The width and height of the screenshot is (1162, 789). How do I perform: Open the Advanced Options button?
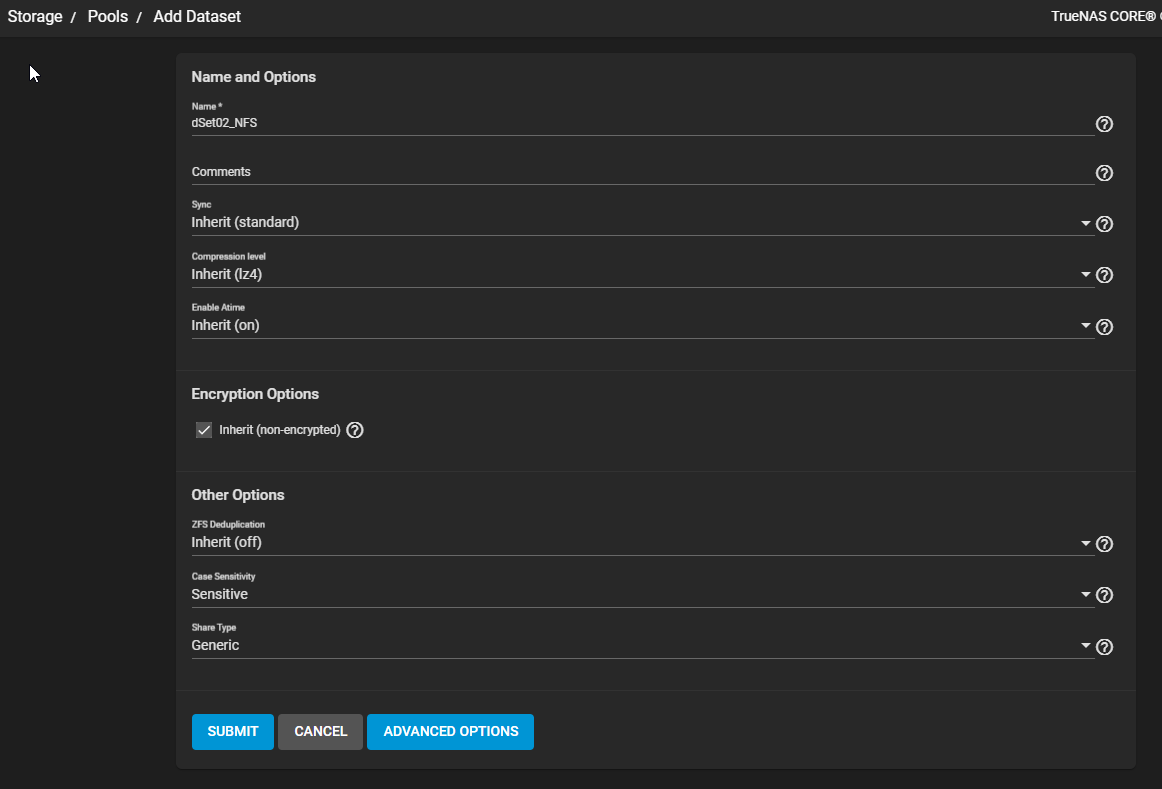pos(451,732)
